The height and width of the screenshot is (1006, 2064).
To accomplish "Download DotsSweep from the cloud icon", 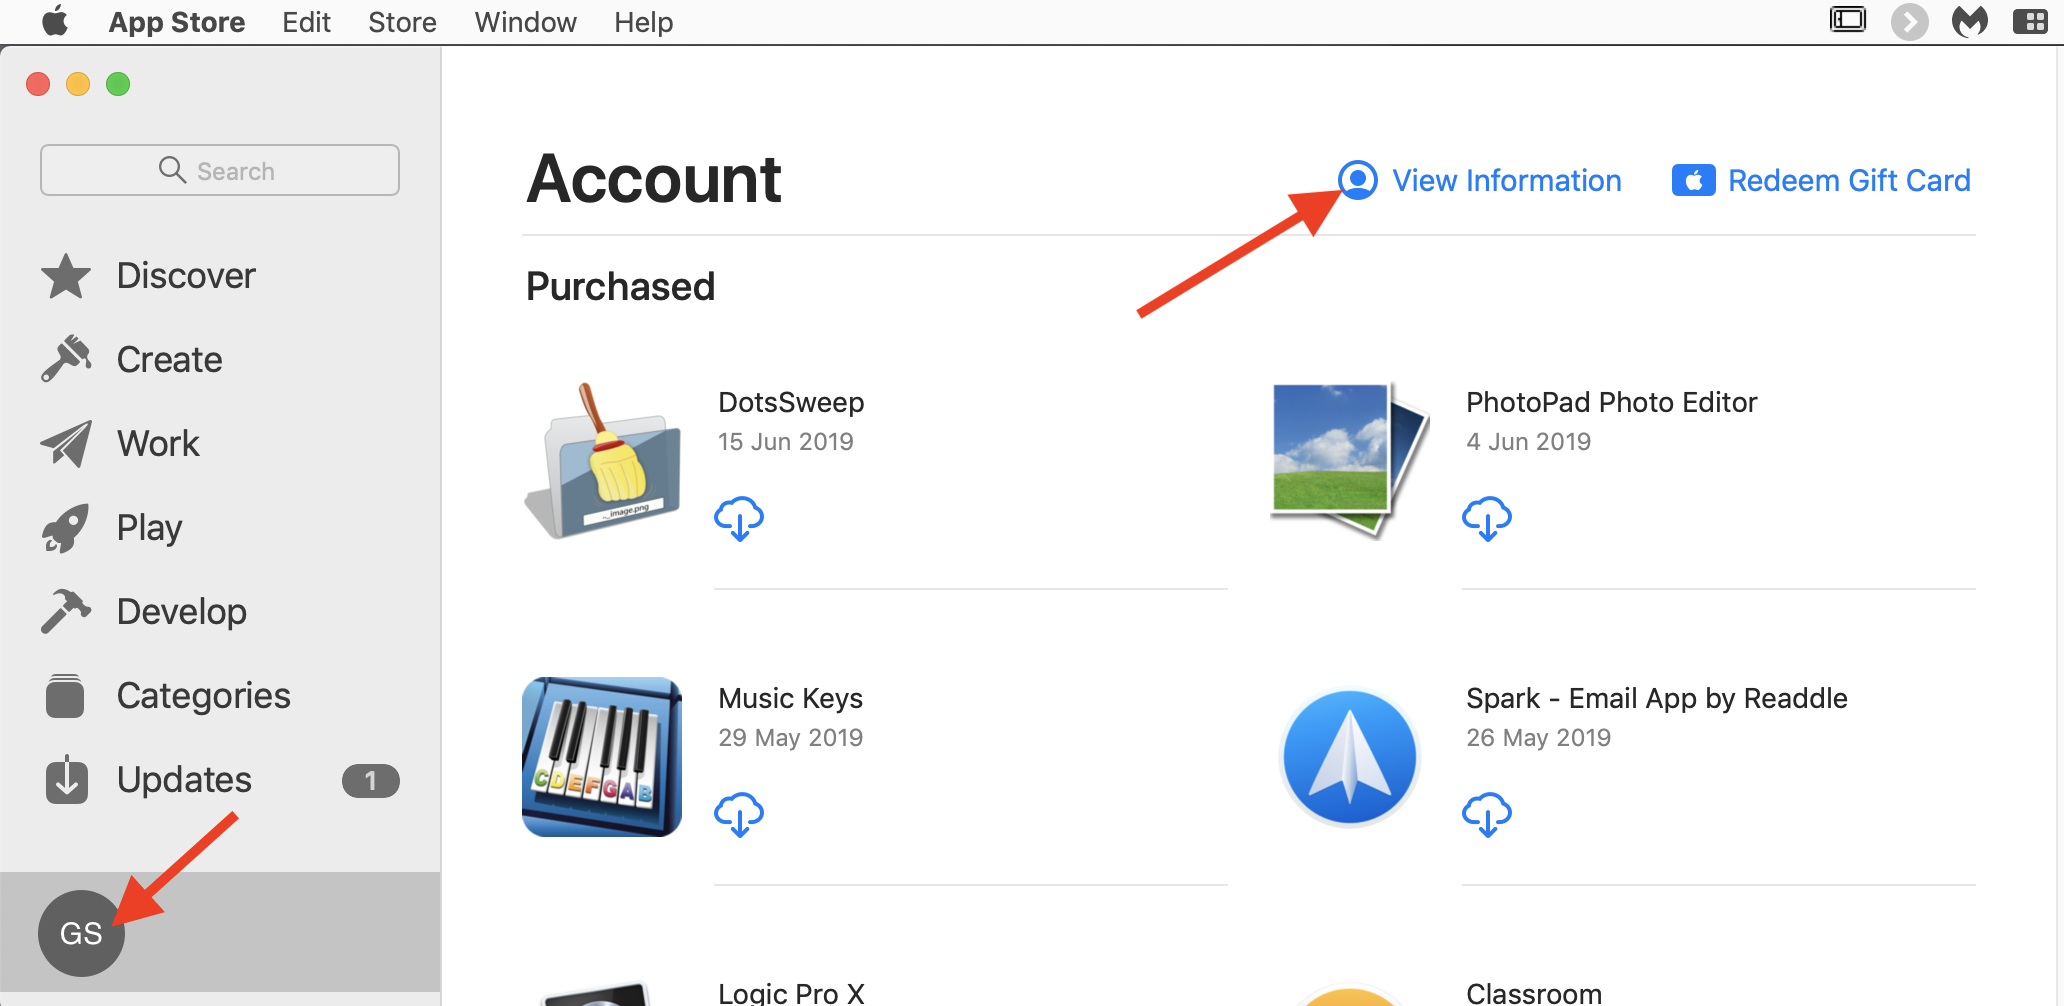I will pos(739,518).
